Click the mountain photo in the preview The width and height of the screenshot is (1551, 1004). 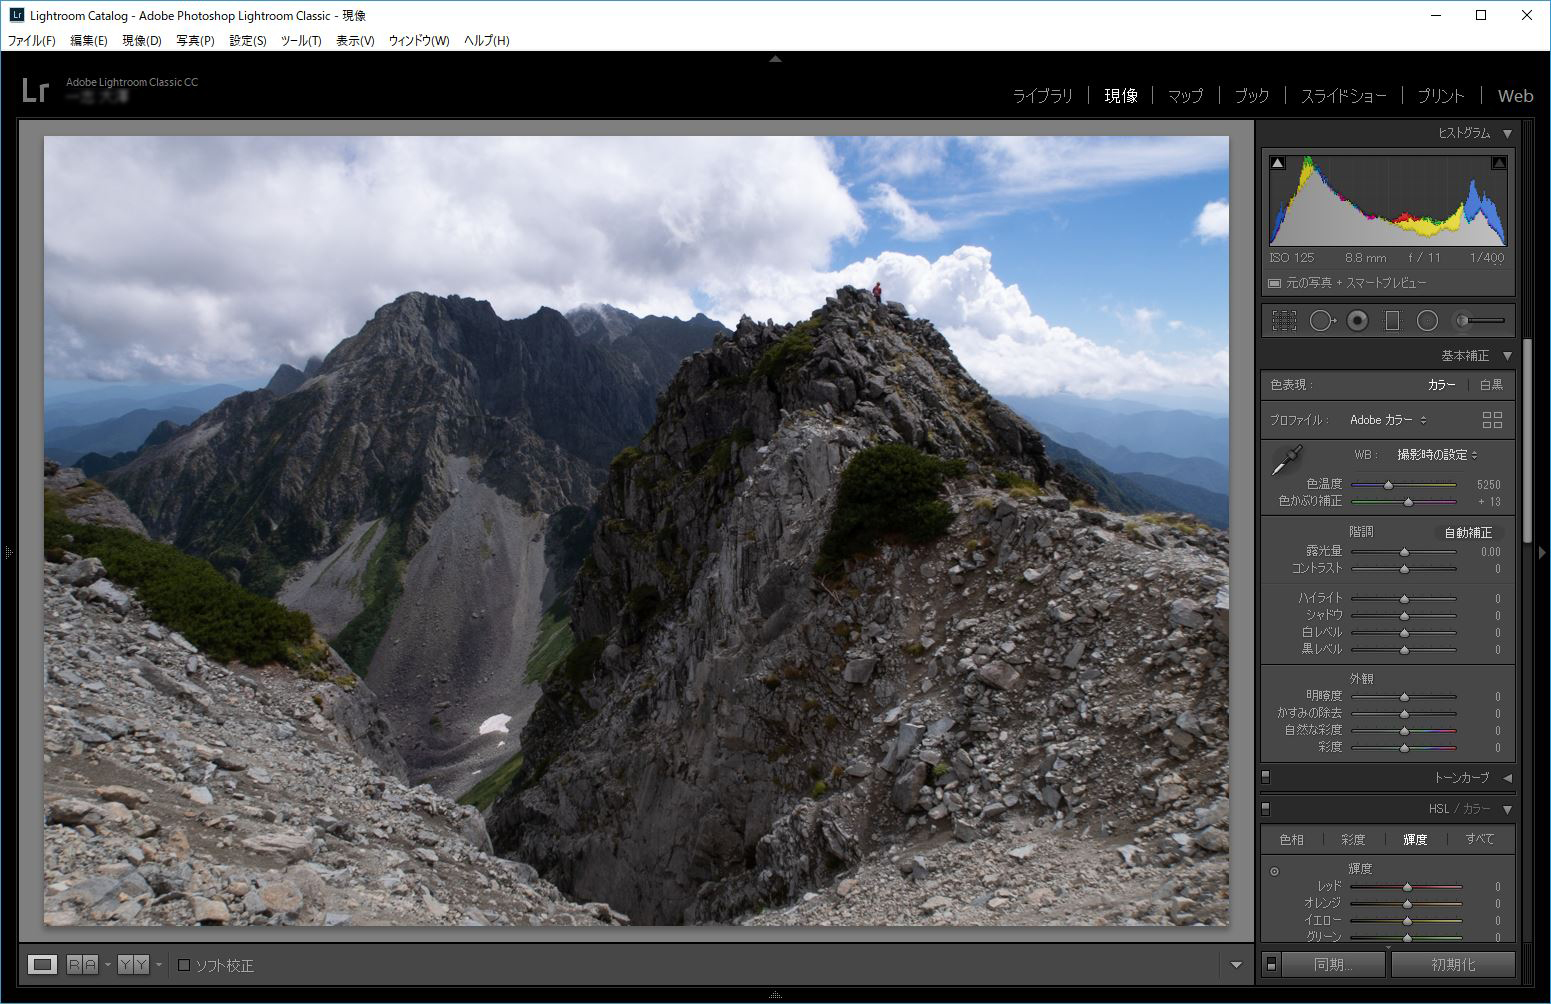(636, 531)
